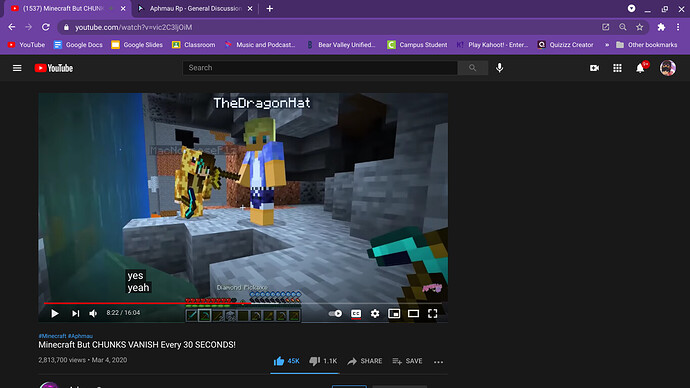
Task: Open the YouTube hamburger guide menu
Action: click(17, 68)
